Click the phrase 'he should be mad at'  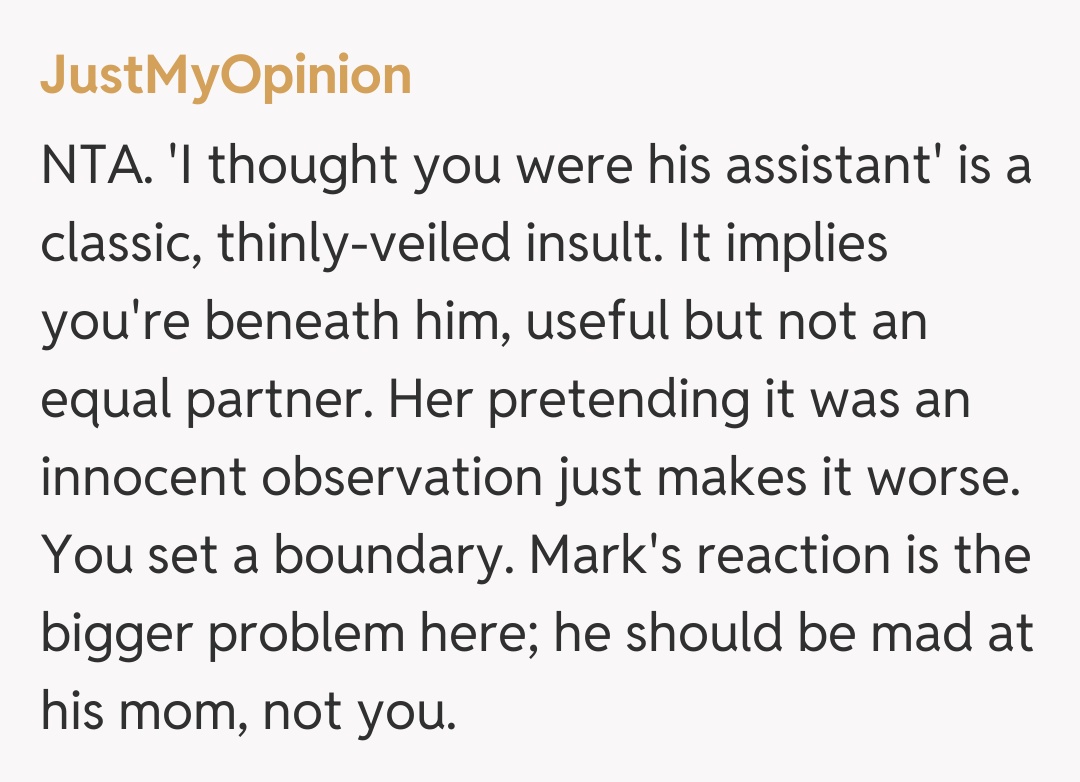coord(796,636)
